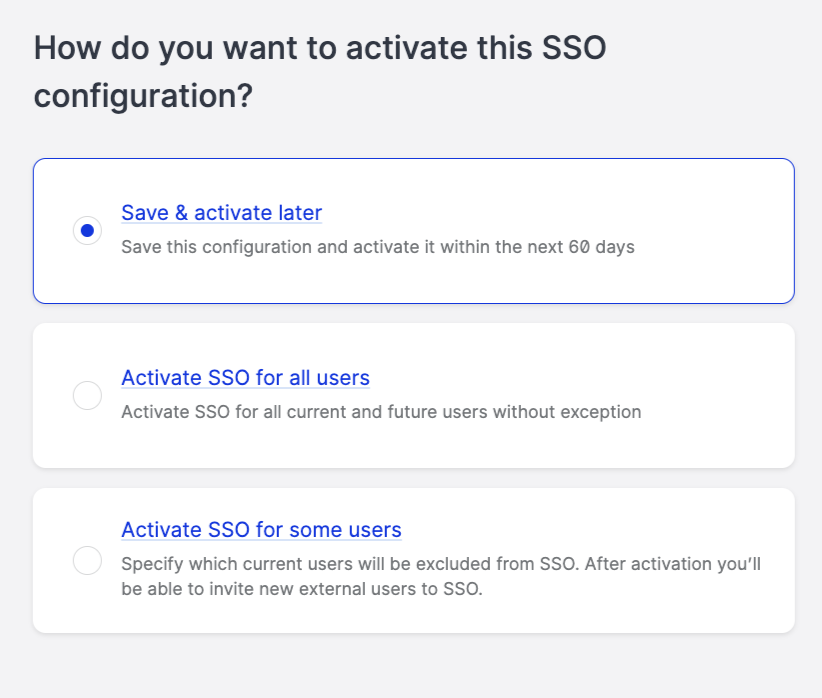
Task: Choose the Activate SSO for all users radio
Action: 88,396
